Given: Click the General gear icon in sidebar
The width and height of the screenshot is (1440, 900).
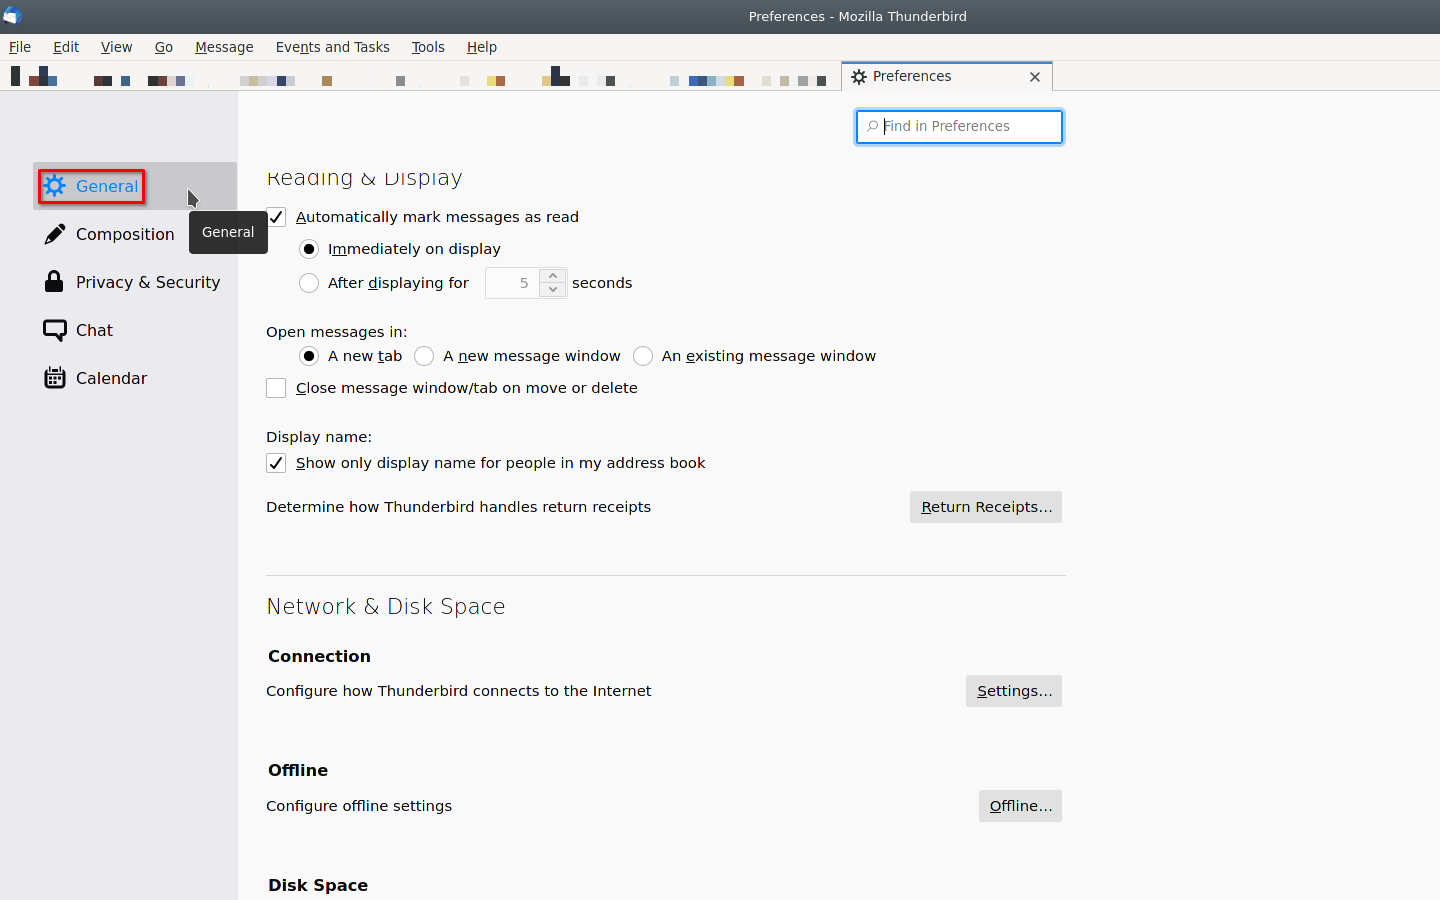Looking at the screenshot, I should click(55, 186).
